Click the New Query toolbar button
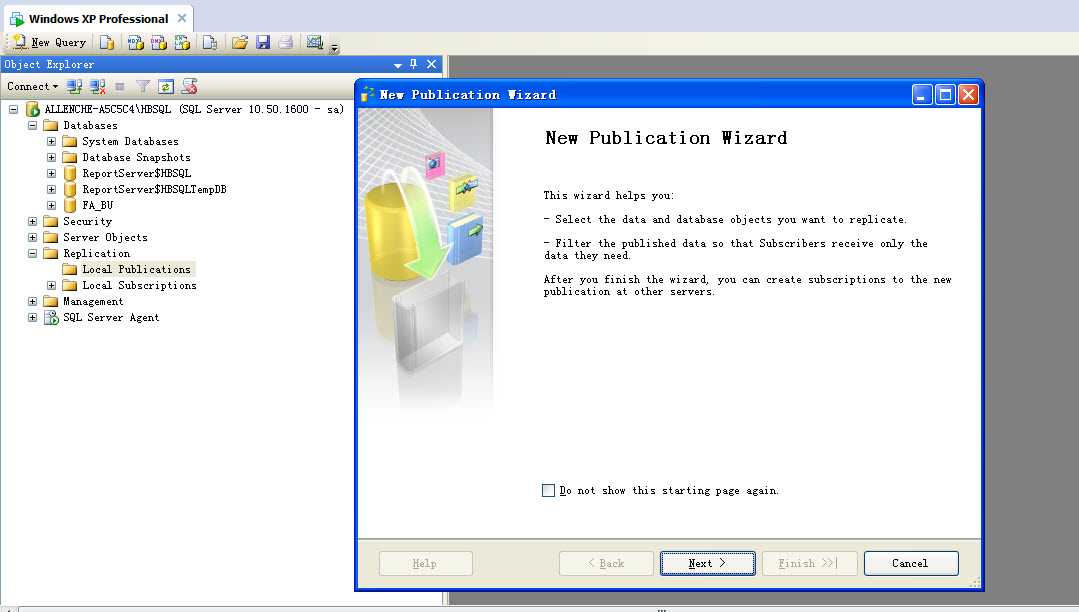The image size is (1079, 612). (50, 42)
